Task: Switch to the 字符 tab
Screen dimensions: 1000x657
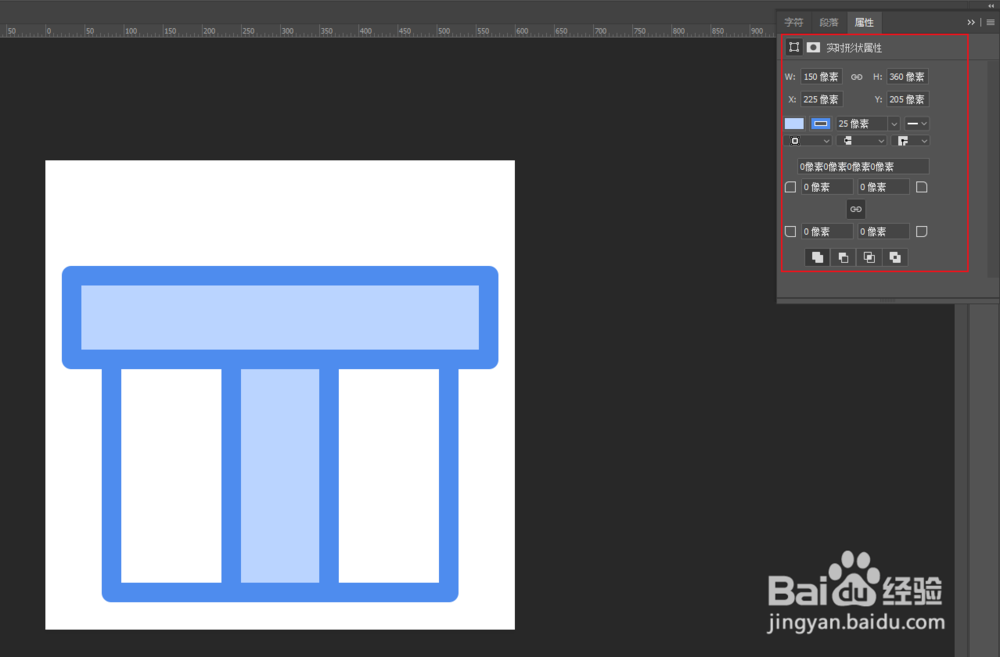Action: [x=794, y=22]
